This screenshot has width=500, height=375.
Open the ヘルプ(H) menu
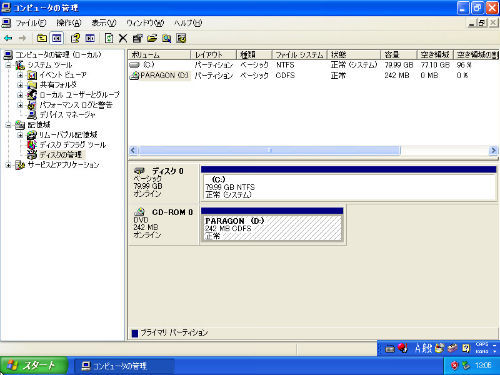(x=188, y=23)
